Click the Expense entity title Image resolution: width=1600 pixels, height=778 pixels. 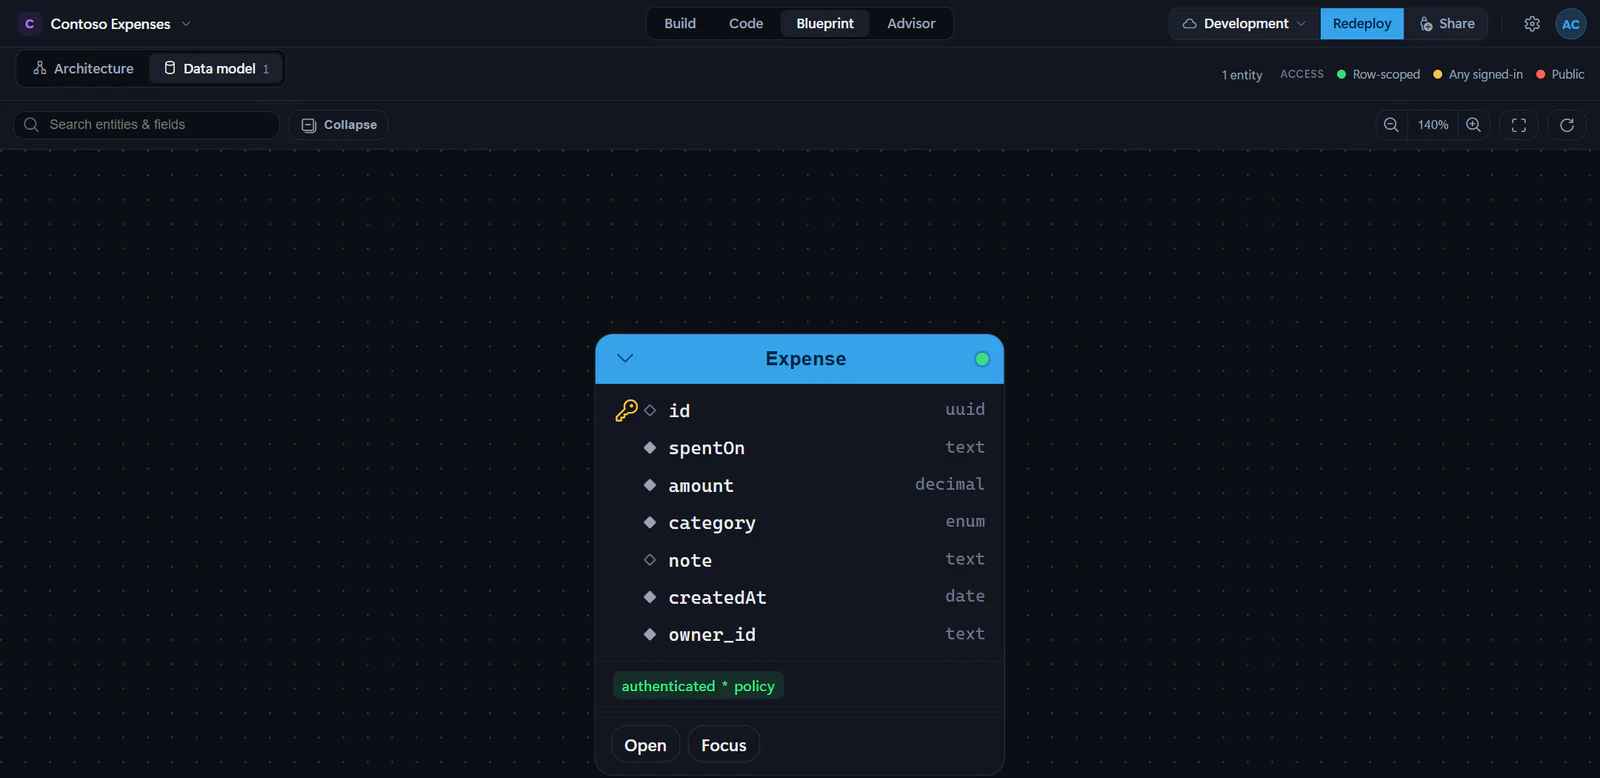coord(806,359)
